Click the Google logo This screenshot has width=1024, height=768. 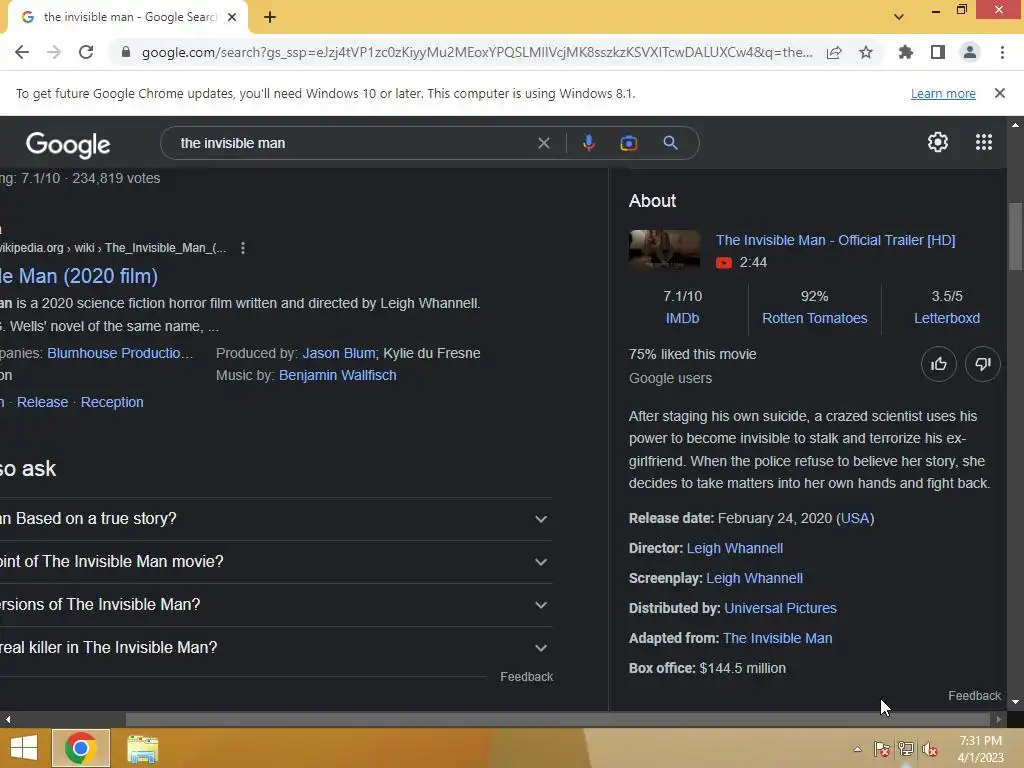[x=68, y=144]
